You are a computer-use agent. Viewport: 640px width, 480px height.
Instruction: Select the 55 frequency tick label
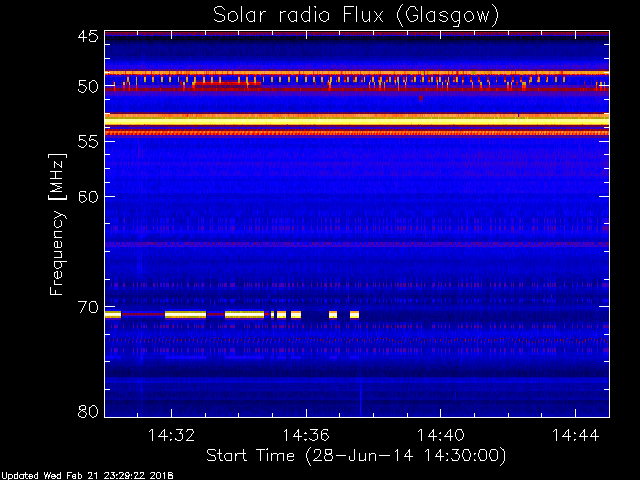pos(88,142)
